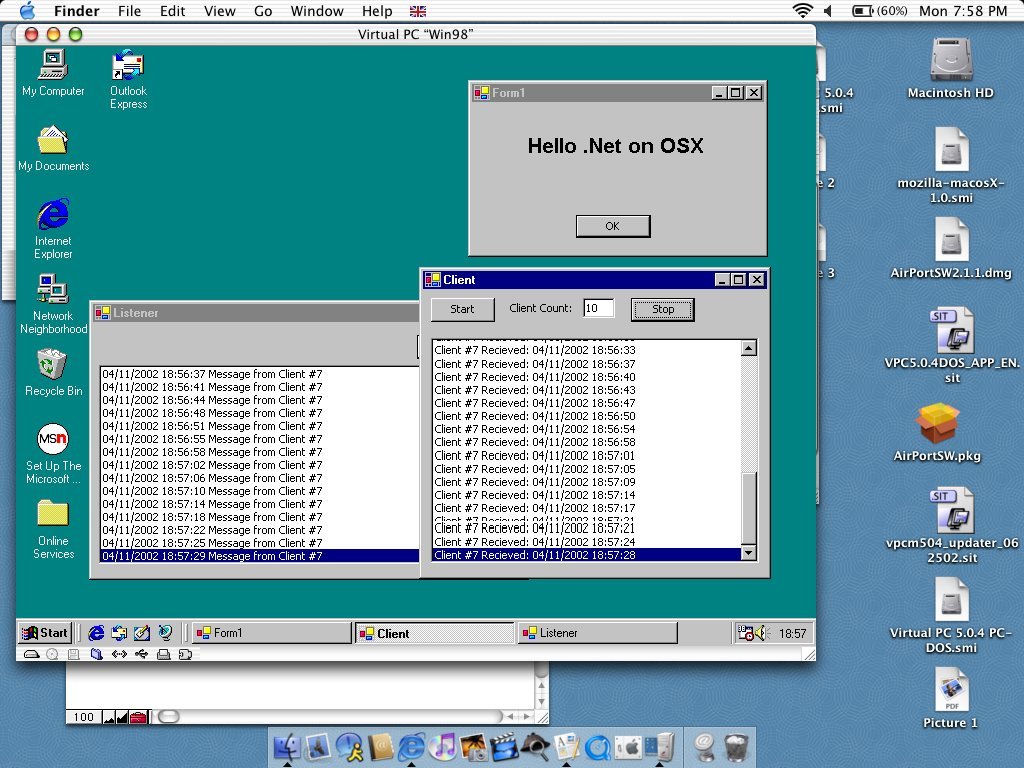Open iMovie from the Dock
The image size is (1024, 768).
pos(504,746)
